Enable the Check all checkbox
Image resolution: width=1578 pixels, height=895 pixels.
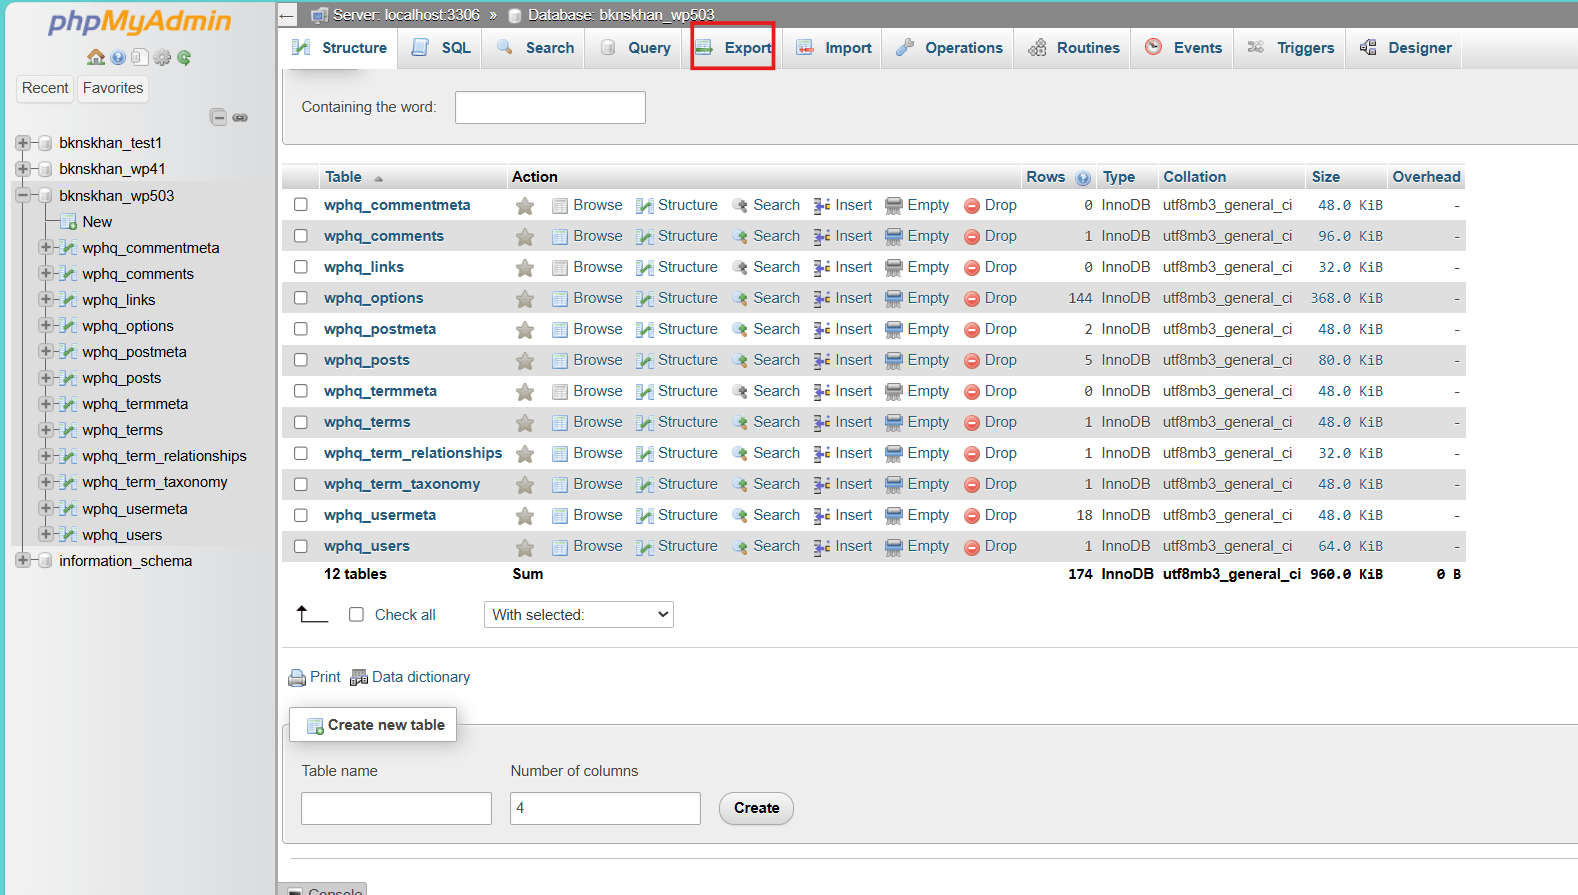click(x=356, y=615)
